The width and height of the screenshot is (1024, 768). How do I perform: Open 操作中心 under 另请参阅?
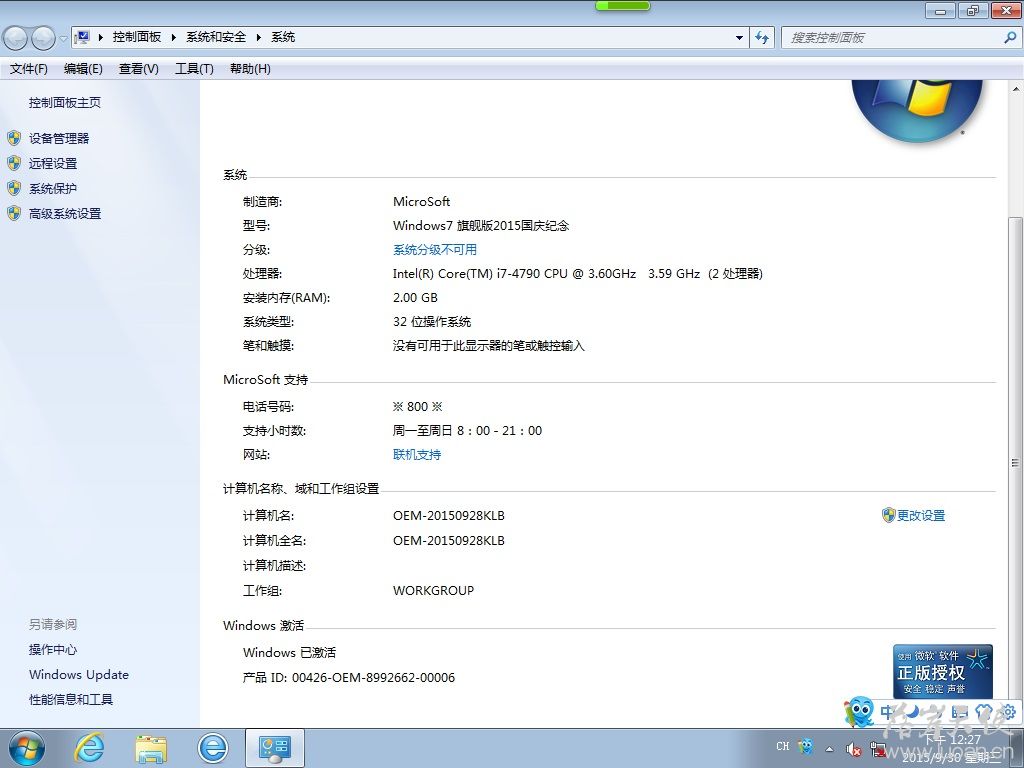click(53, 650)
